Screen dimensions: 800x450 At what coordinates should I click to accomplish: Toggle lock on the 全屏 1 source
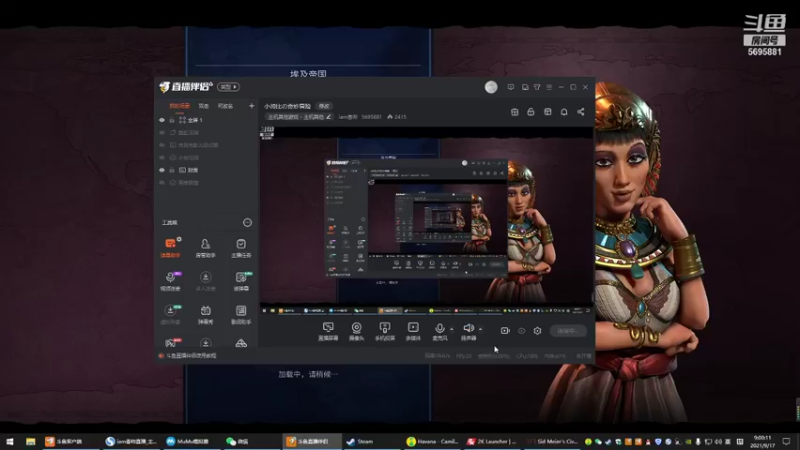[172, 120]
